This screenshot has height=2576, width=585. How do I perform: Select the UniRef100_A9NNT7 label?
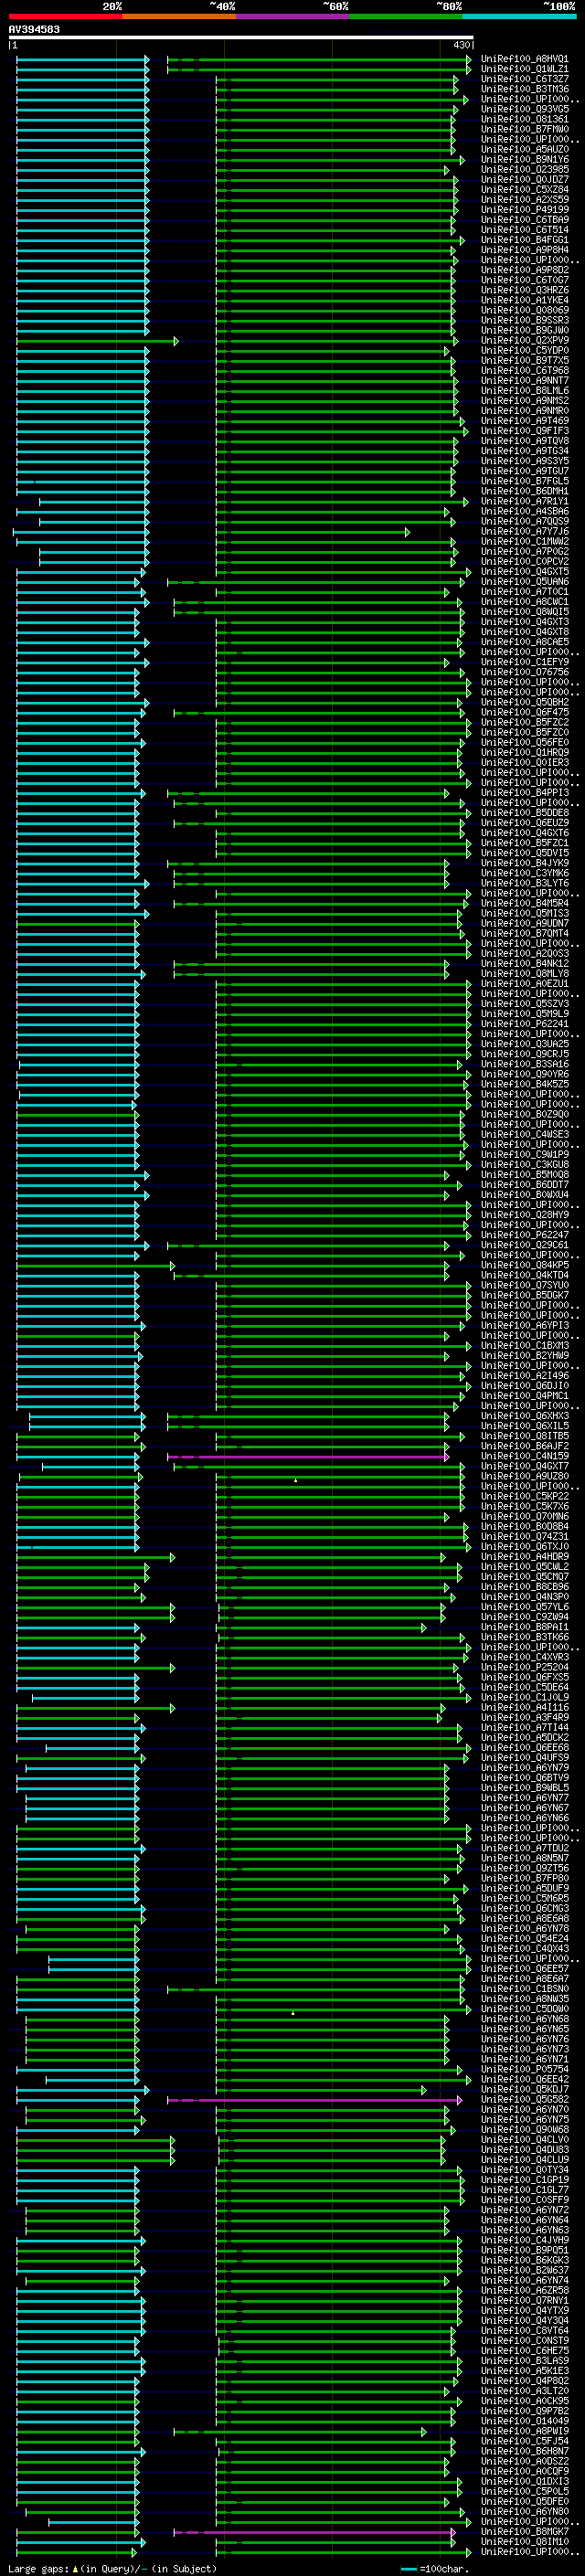[x=525, y=380]
